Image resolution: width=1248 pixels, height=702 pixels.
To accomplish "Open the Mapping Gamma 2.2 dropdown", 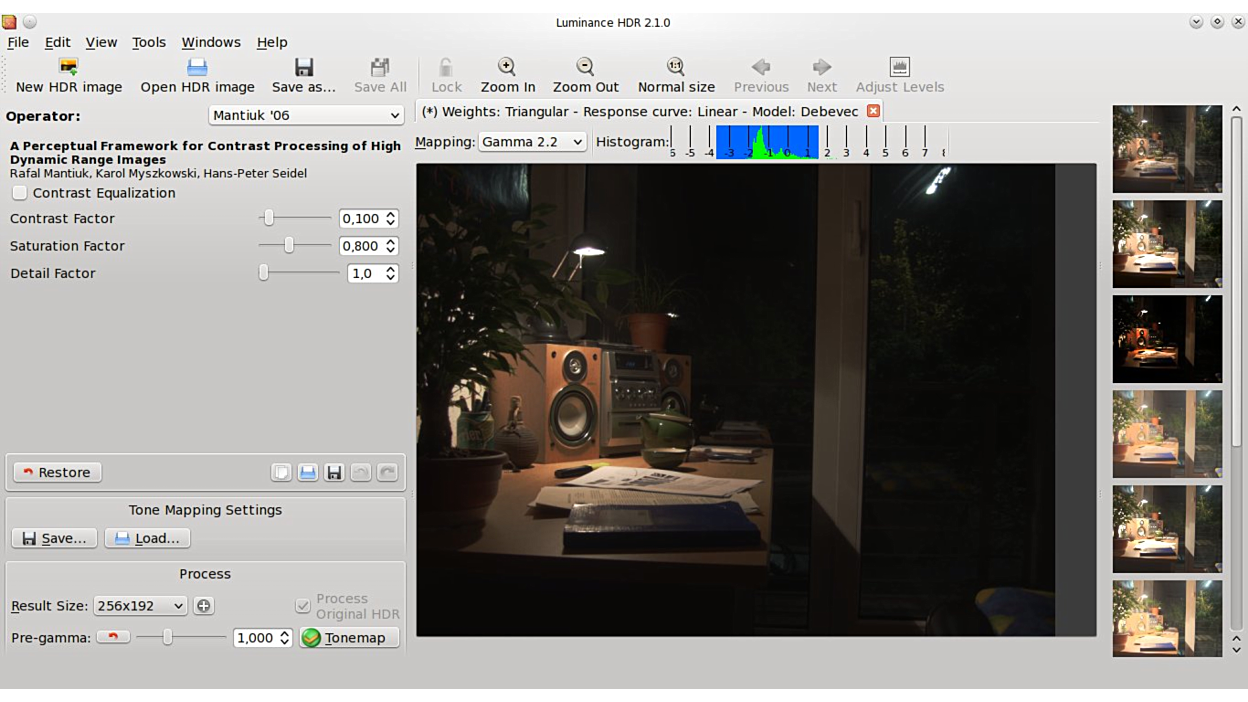I will point(532,142).
